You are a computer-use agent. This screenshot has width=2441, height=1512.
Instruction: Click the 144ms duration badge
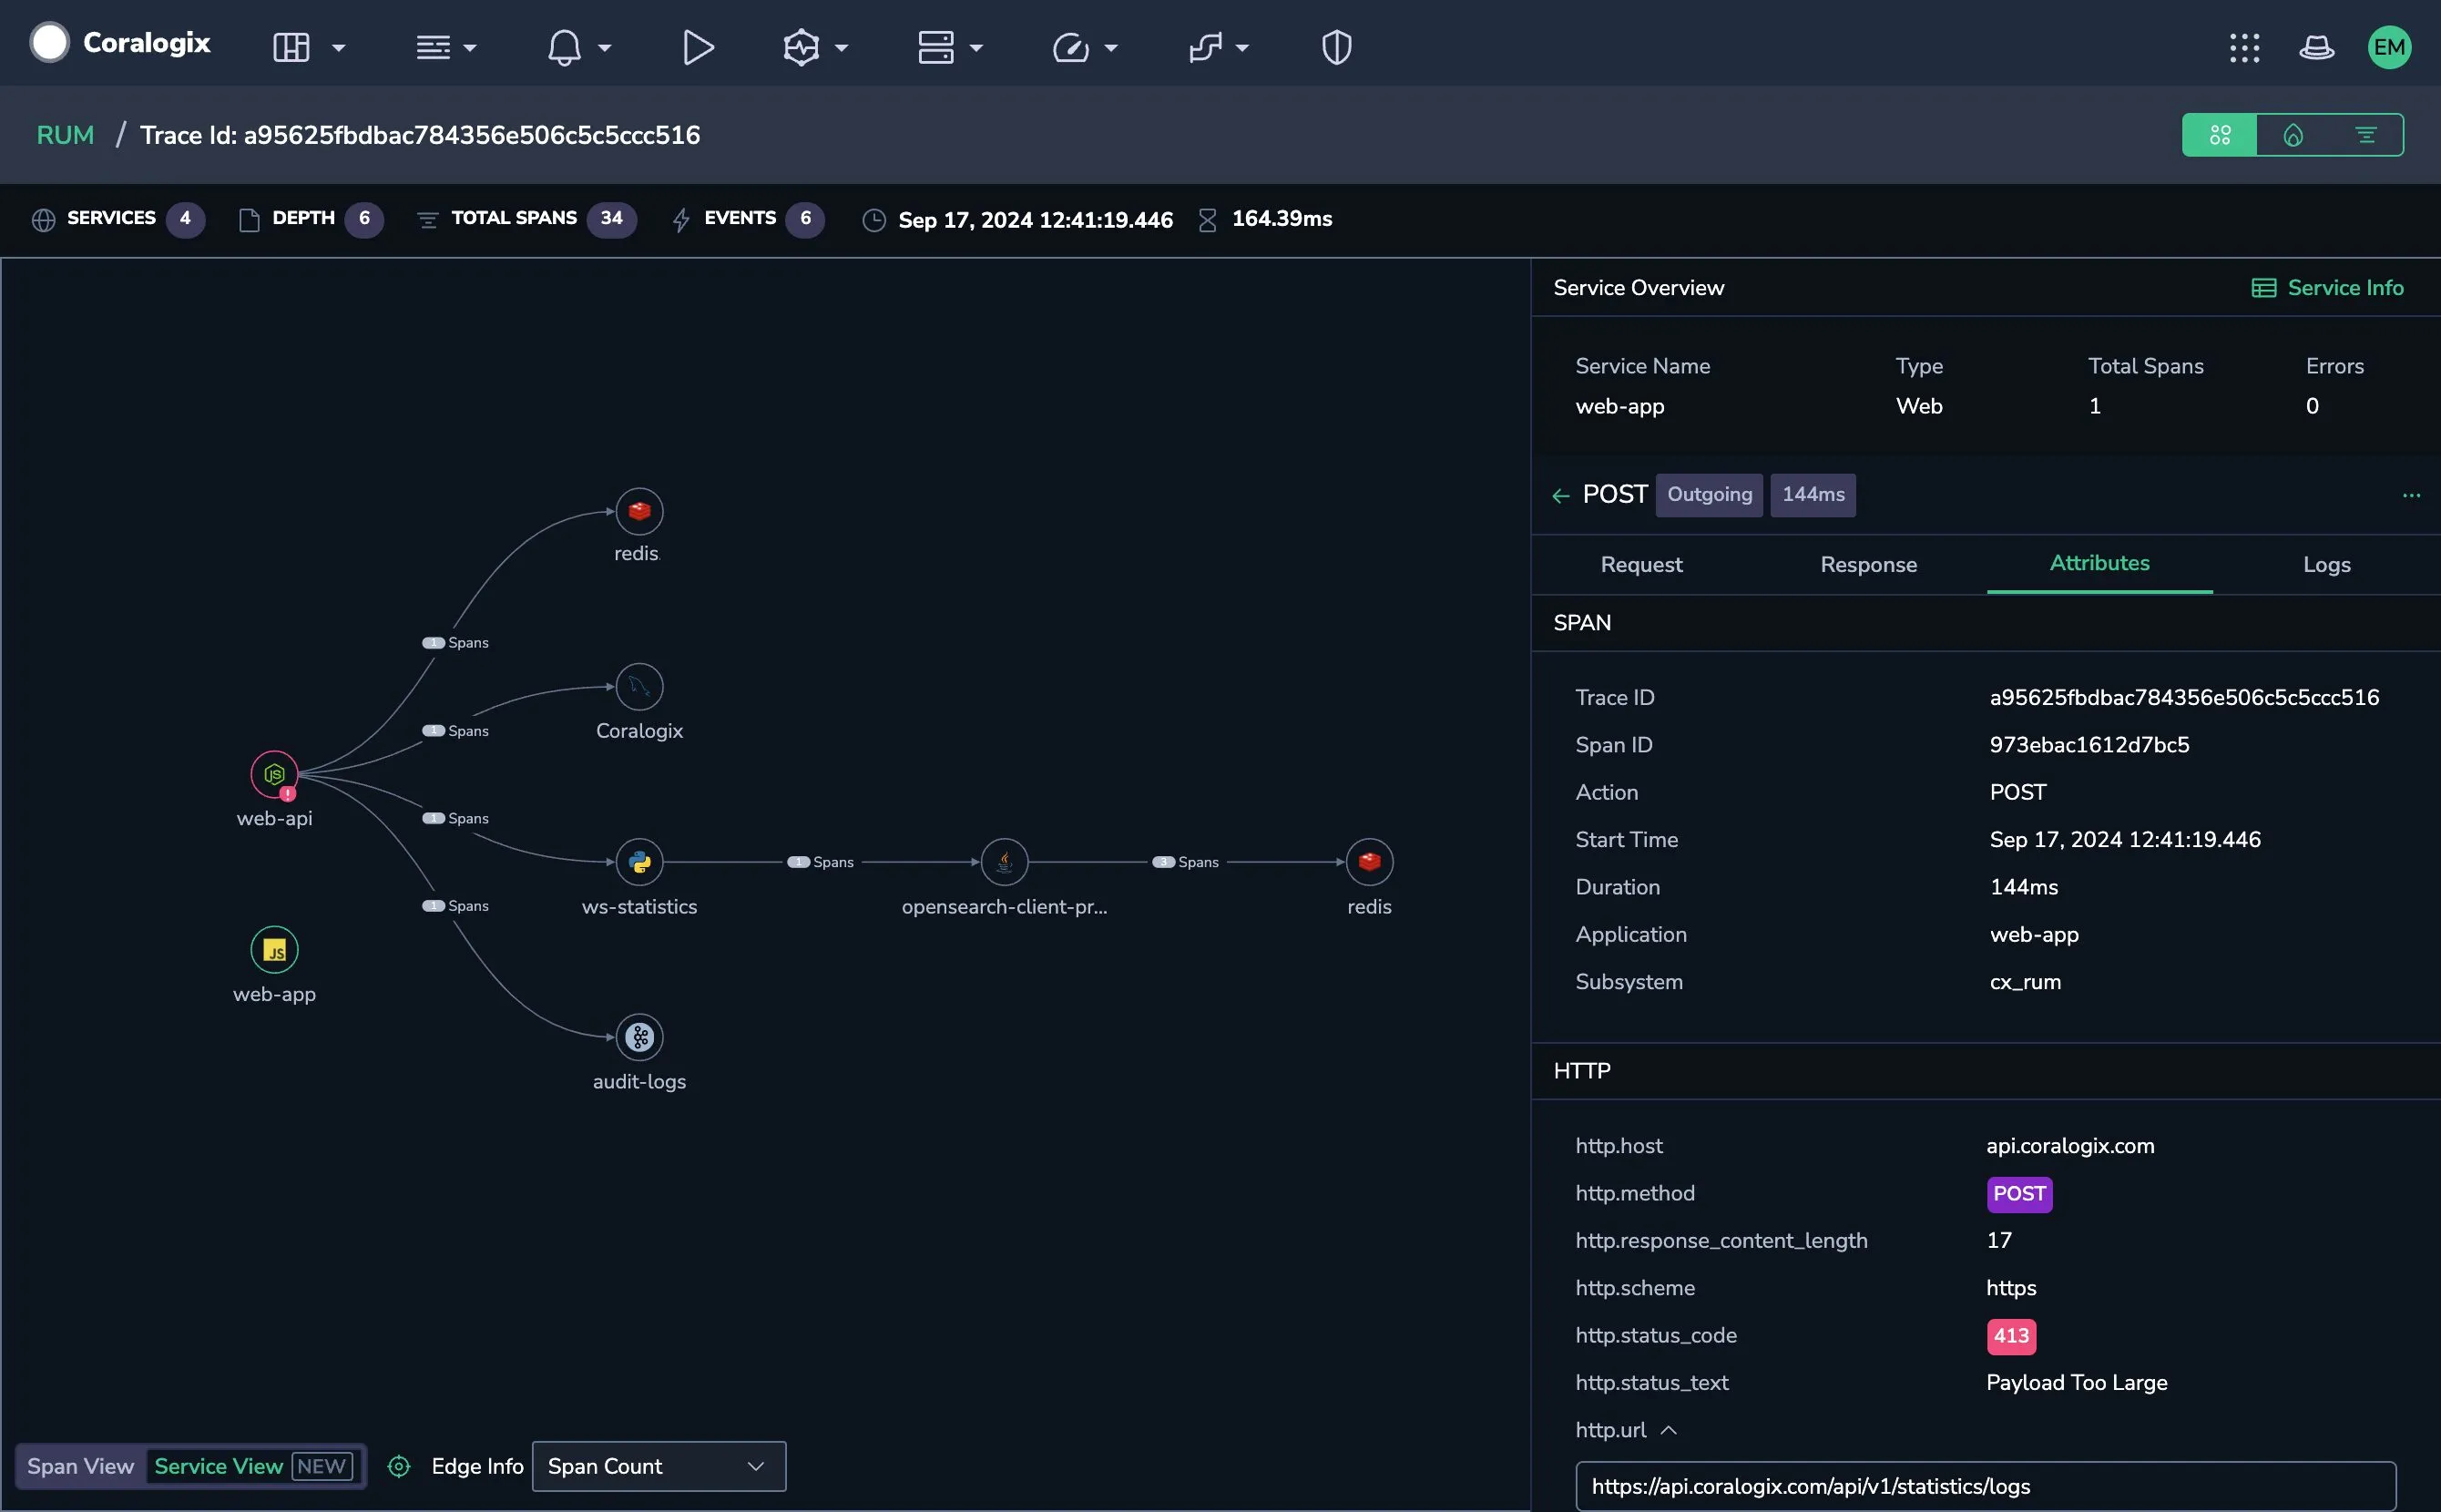pyautogui.click(x=1813, y=495)
